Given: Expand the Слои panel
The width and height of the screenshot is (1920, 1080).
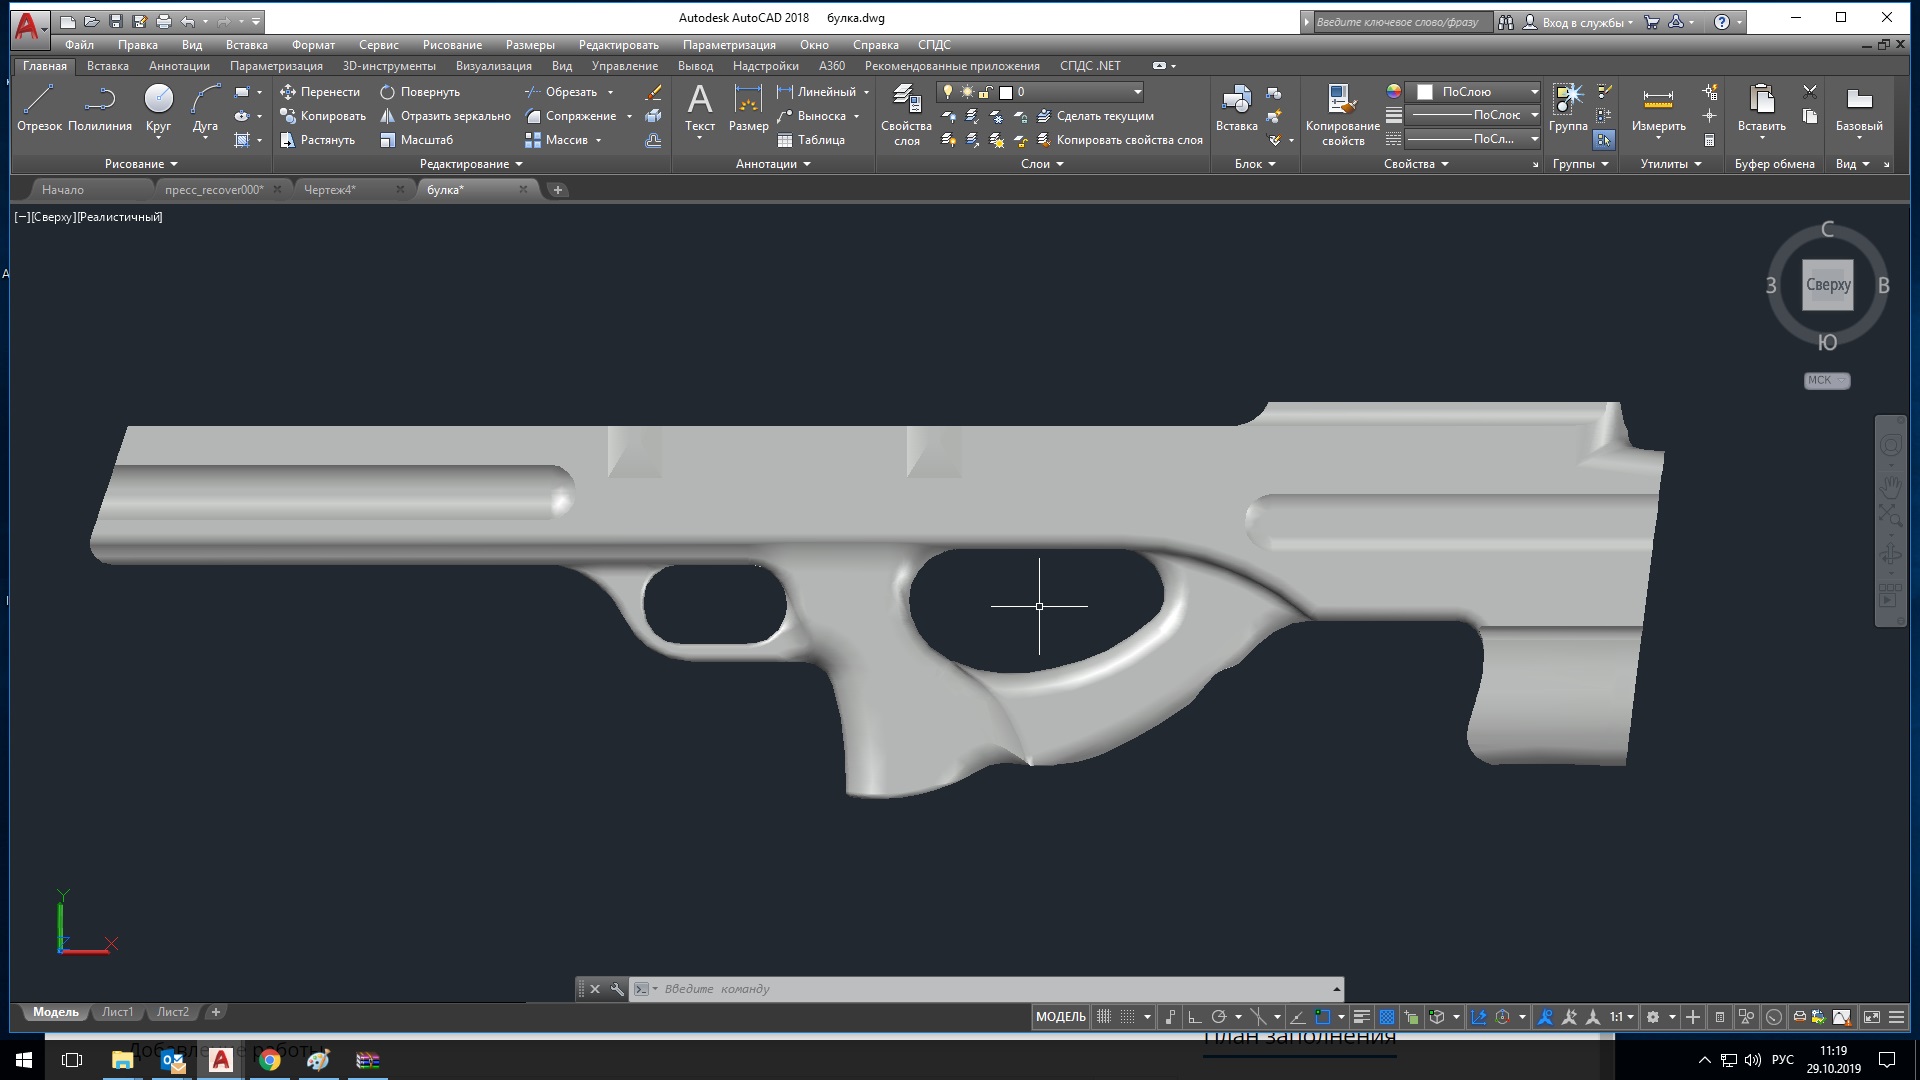Looking at the screenshot, I should [1042, 164].
